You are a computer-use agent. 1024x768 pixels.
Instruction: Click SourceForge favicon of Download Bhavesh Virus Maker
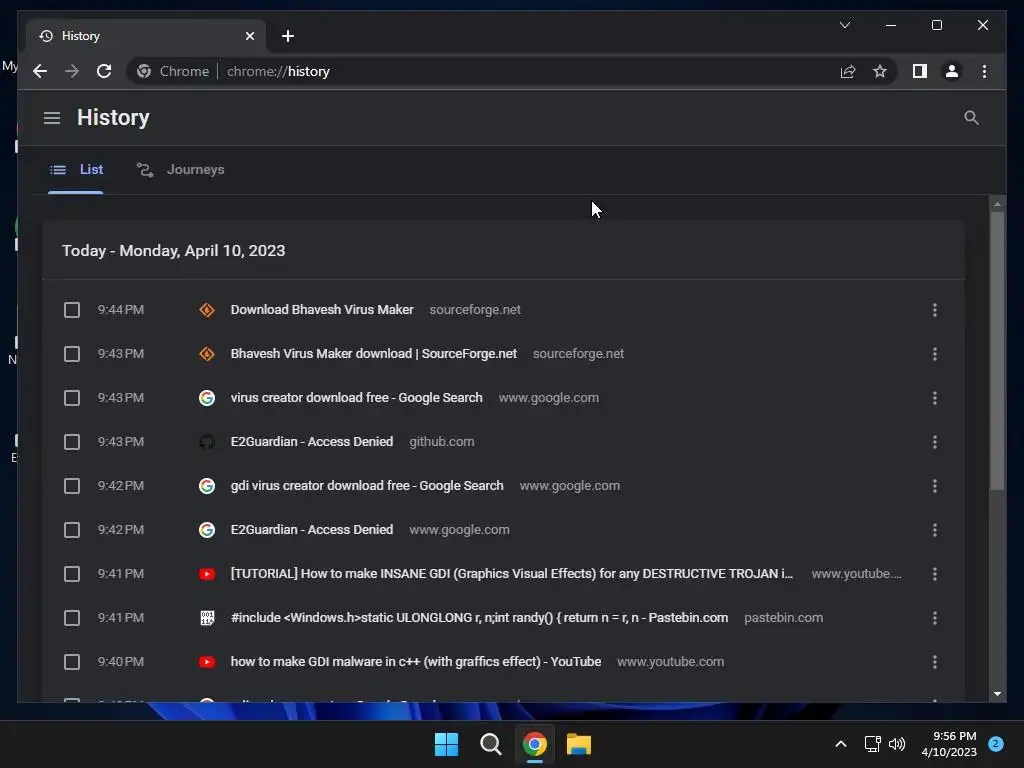tap(207, 310)
